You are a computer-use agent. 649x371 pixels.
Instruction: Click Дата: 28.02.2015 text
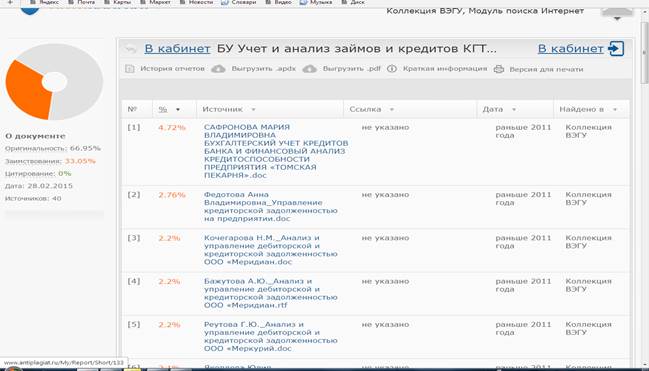(39, 186)
